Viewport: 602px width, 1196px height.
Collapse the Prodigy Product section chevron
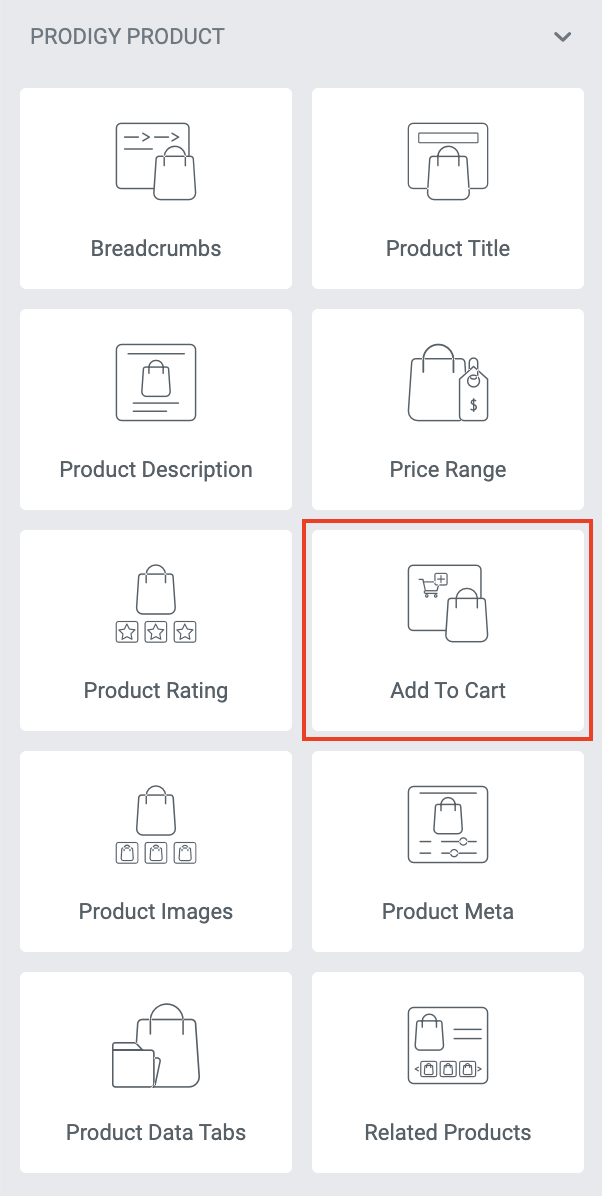[x=563, y=37]
